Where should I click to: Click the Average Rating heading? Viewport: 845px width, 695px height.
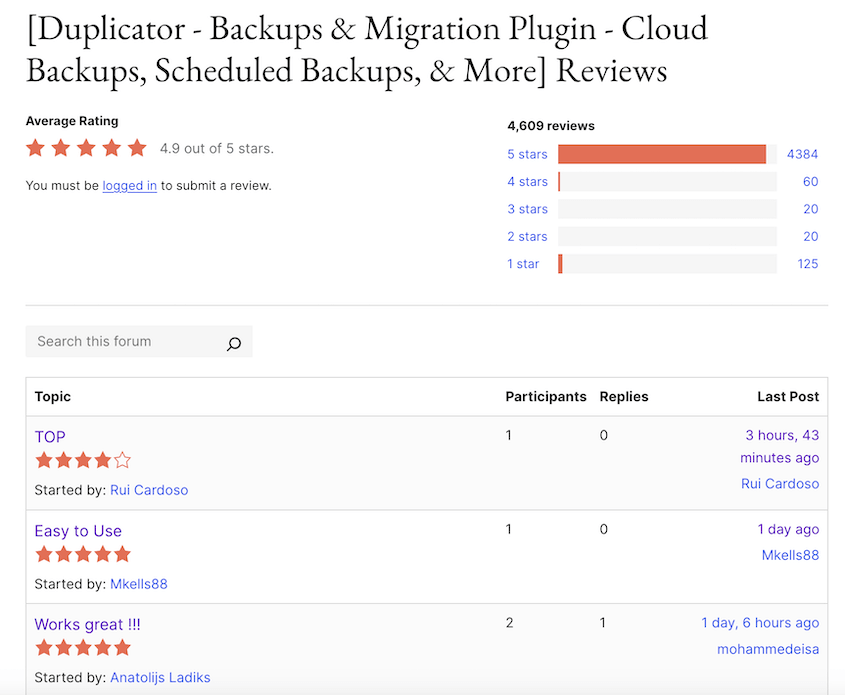click(x=72, y=121)
